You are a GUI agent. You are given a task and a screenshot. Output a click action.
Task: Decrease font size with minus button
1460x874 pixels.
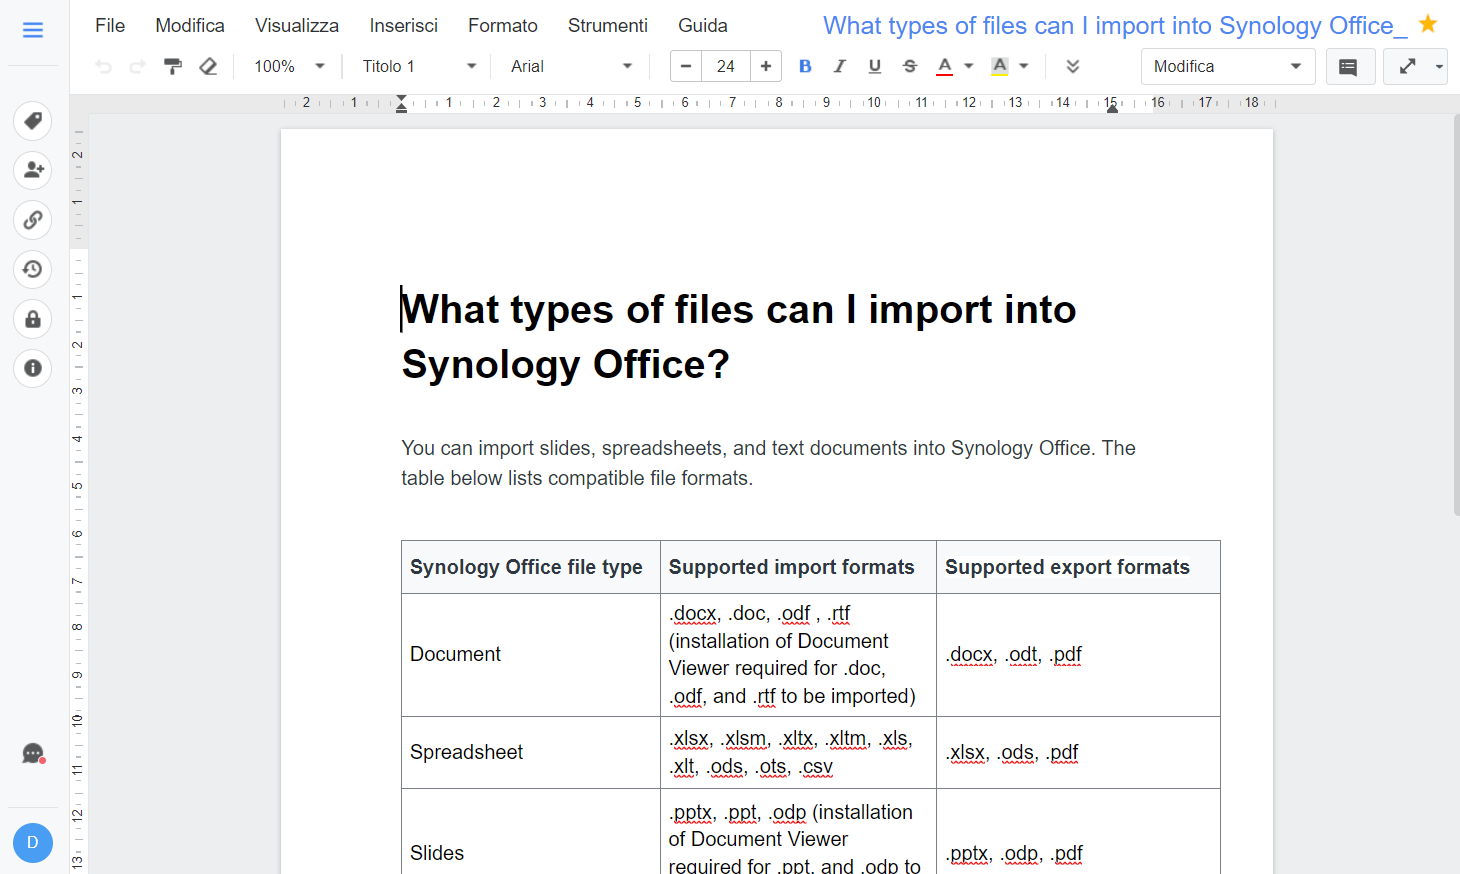coord(686,66)
